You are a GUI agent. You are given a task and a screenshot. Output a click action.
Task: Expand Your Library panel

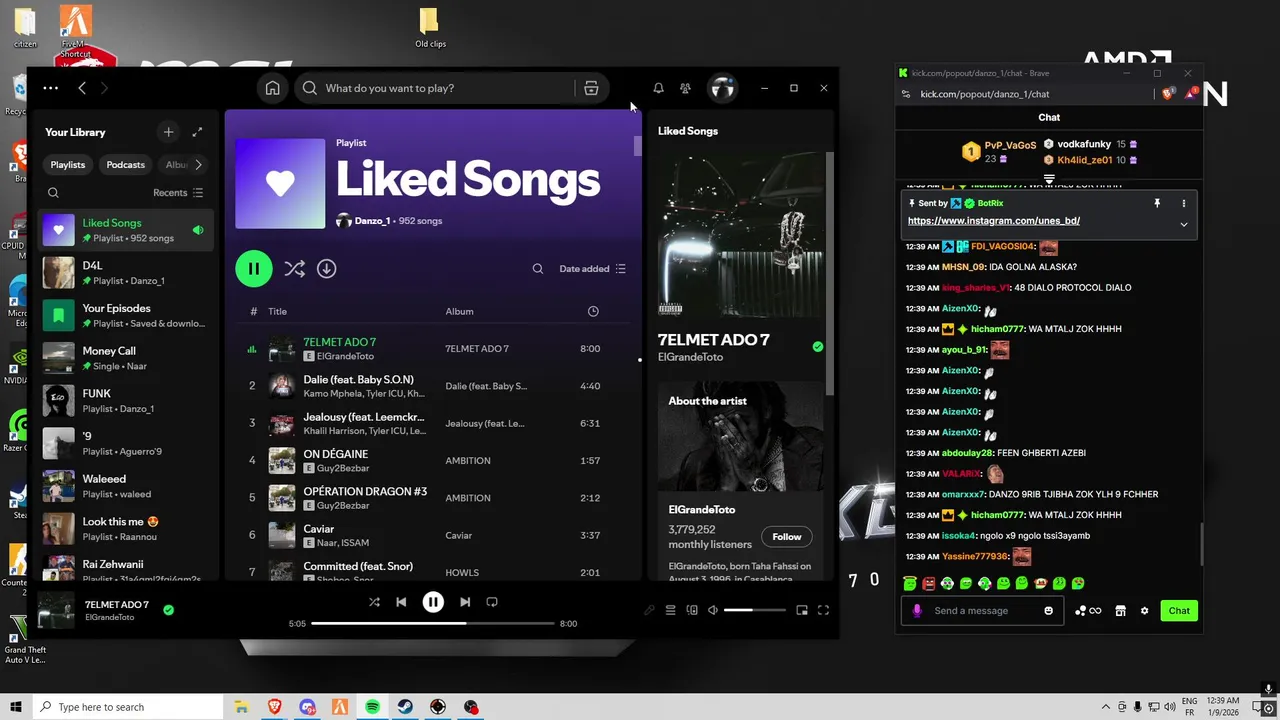click(197, 132)
